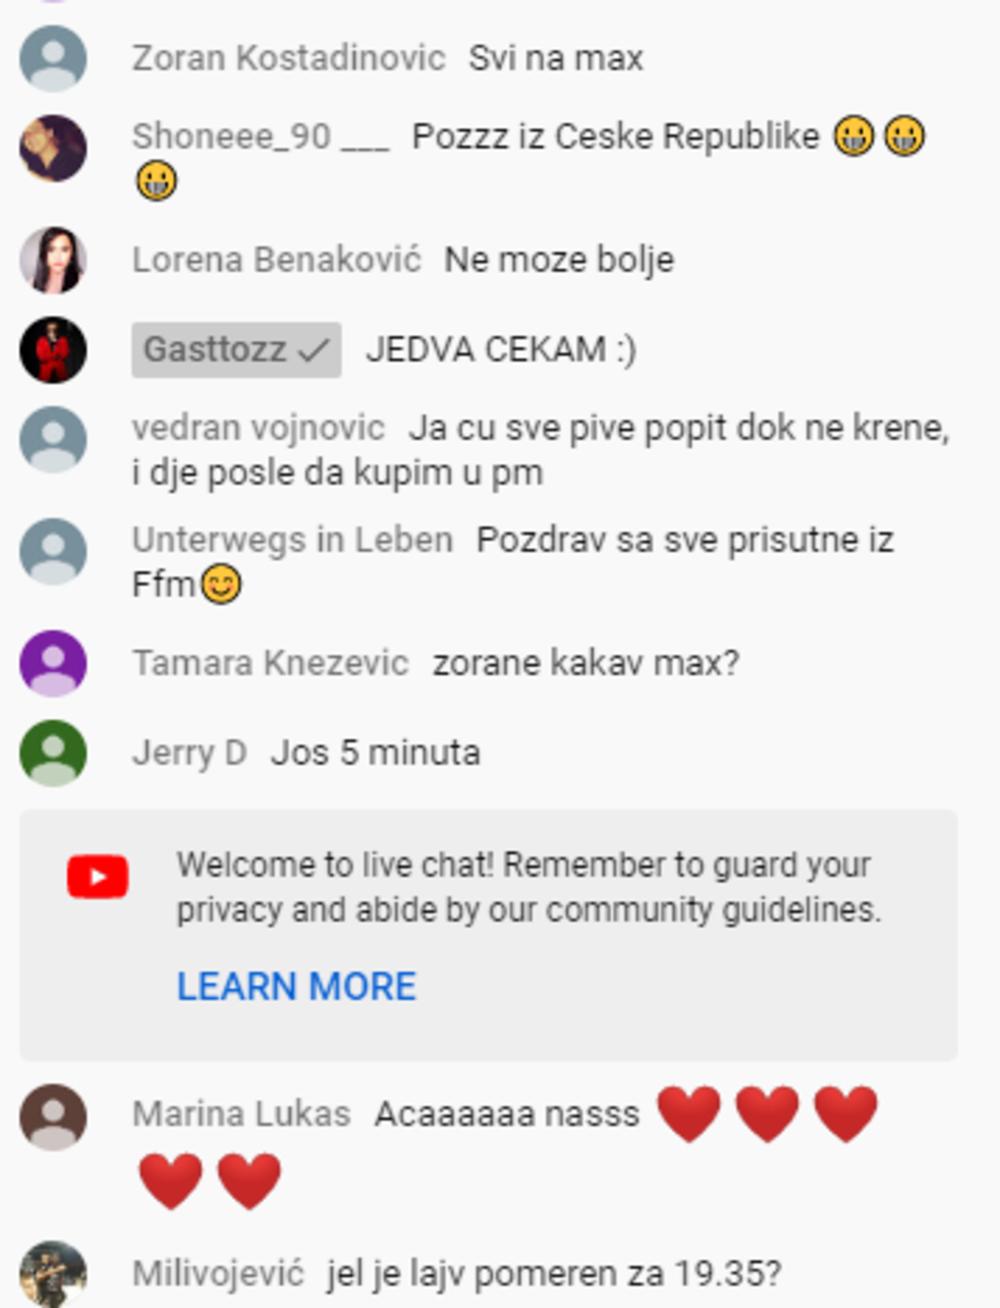The width and height of the screenshot is (1000, 1308).
Task: Open Tamara Knezevic's purple avatar
Action: coord(53,663)
